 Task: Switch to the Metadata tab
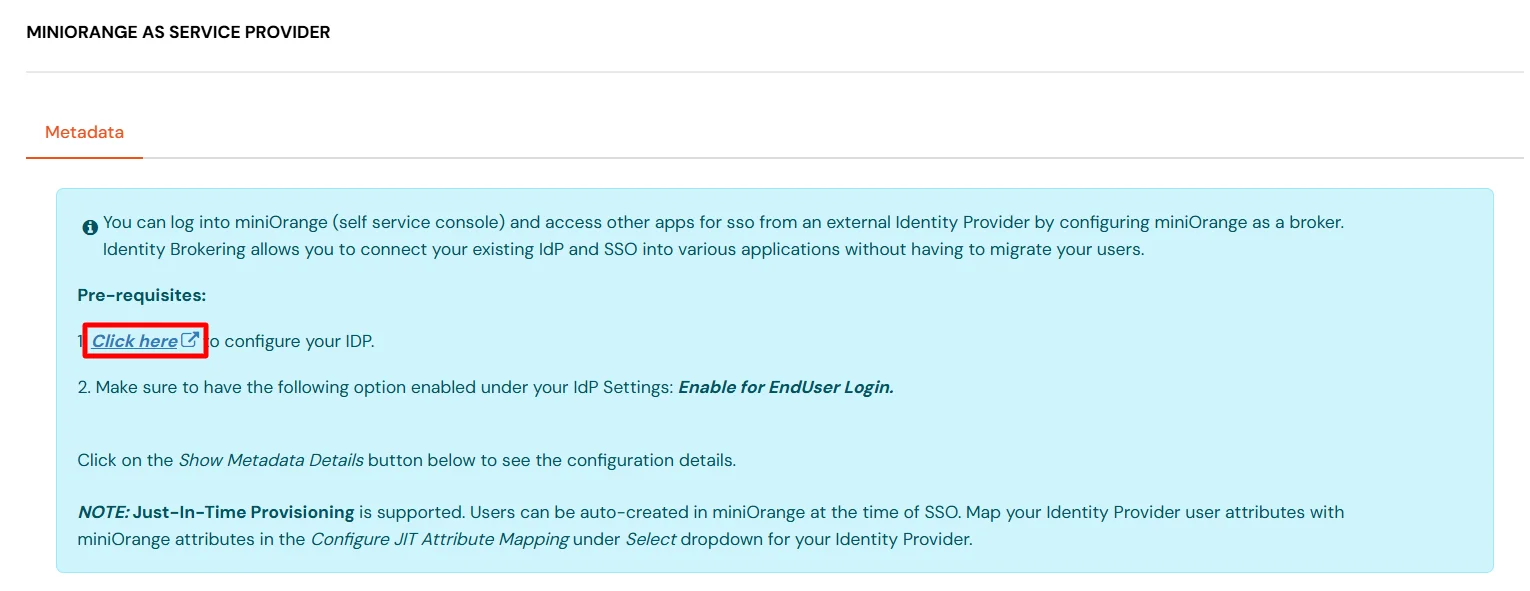click(84, 132)
